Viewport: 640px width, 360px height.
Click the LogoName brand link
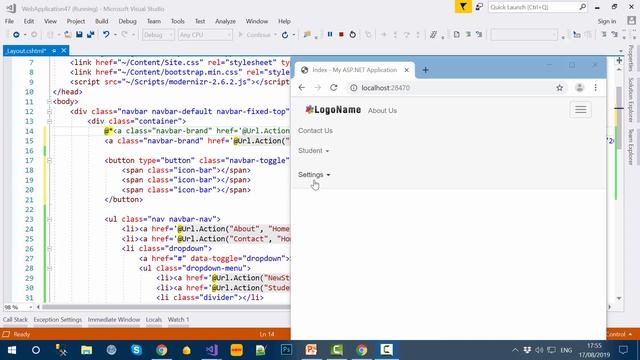(x=333, y=110)
